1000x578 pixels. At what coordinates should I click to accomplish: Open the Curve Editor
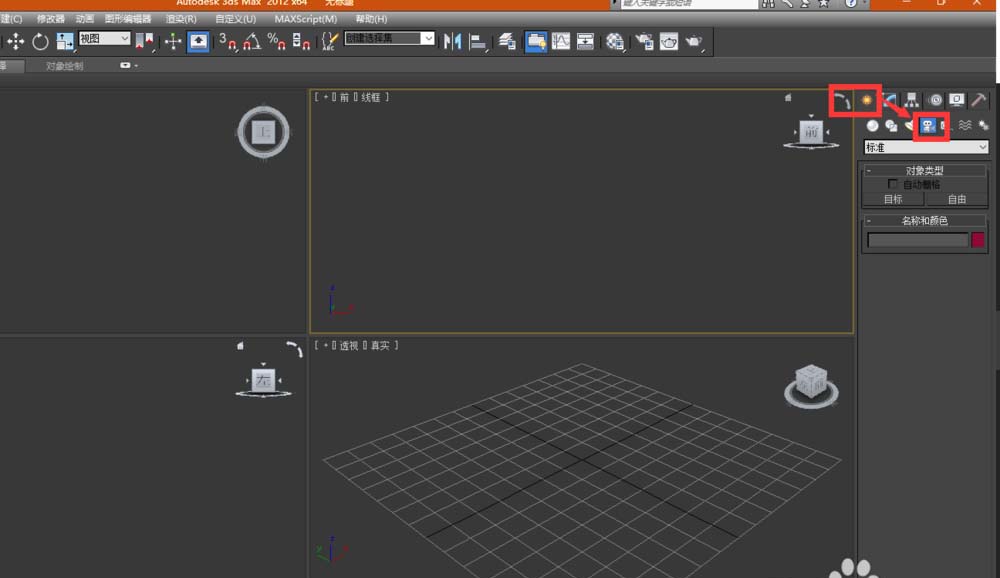[561, 42]
